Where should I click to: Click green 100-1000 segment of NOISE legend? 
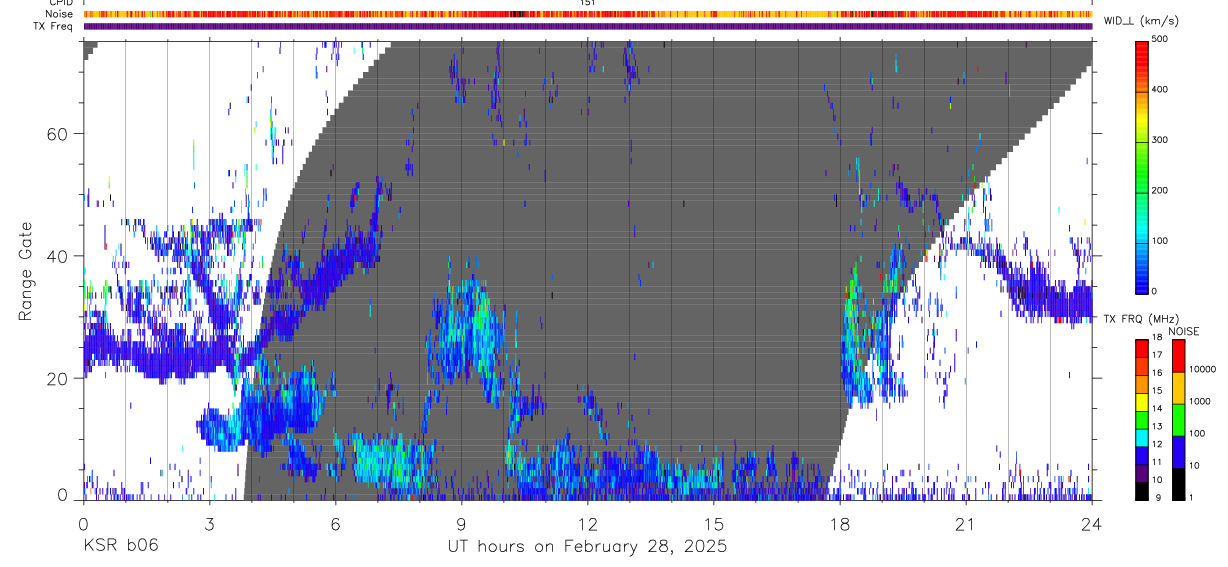click(x=1179, y=420)
